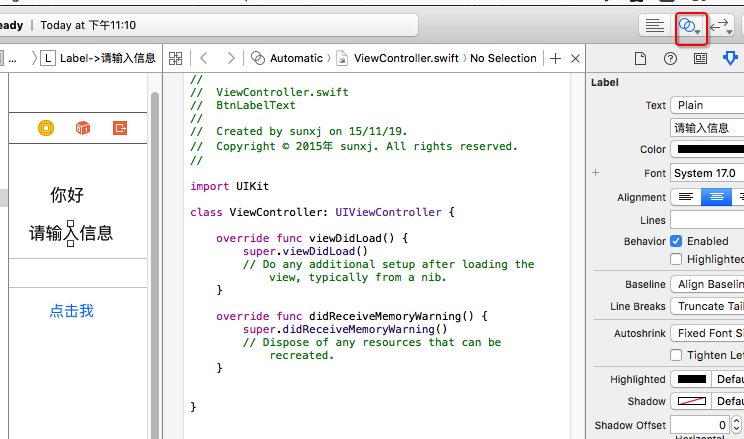
Task: Open the Assistant editor
Action: pyautogui.click(x=690, y=26)
